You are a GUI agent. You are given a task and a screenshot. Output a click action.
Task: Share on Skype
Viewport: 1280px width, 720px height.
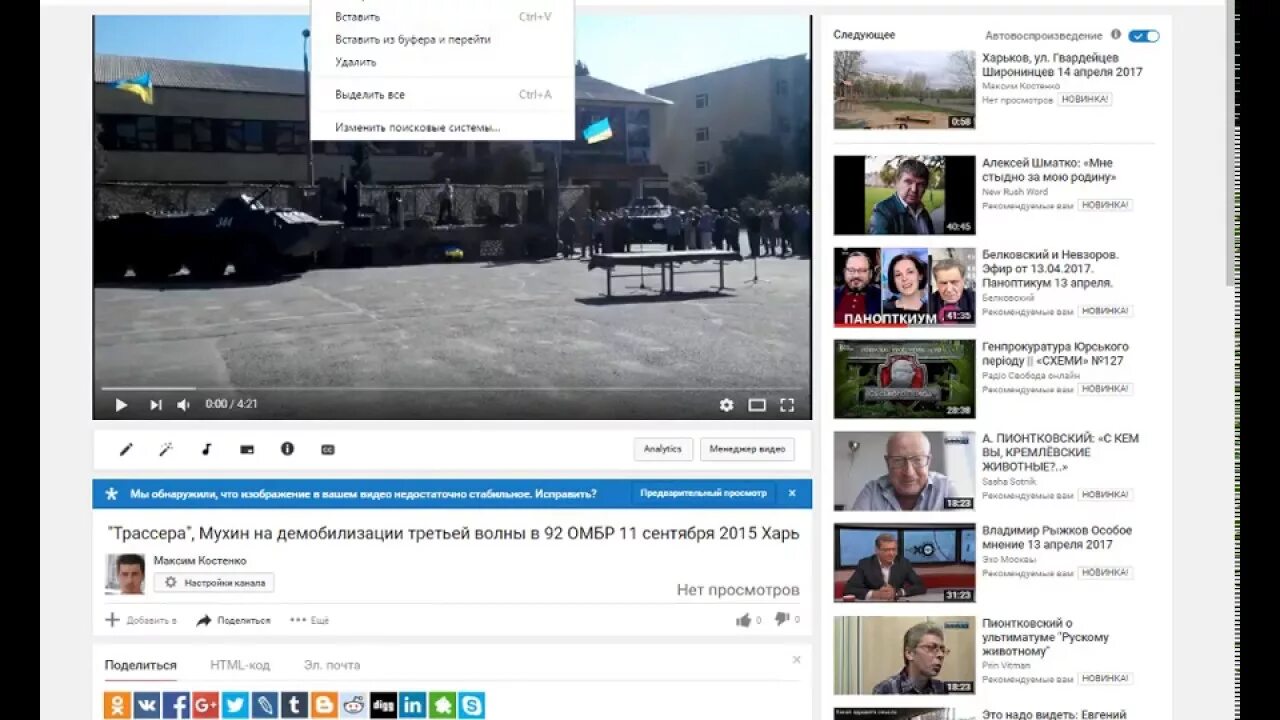pyautogui.click(x=471, y=705)
